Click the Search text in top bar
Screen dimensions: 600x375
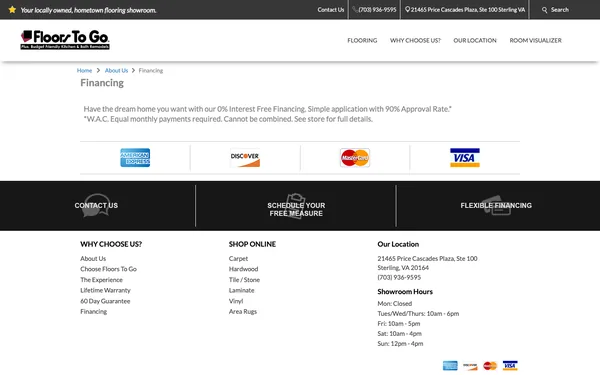point(559,10)
